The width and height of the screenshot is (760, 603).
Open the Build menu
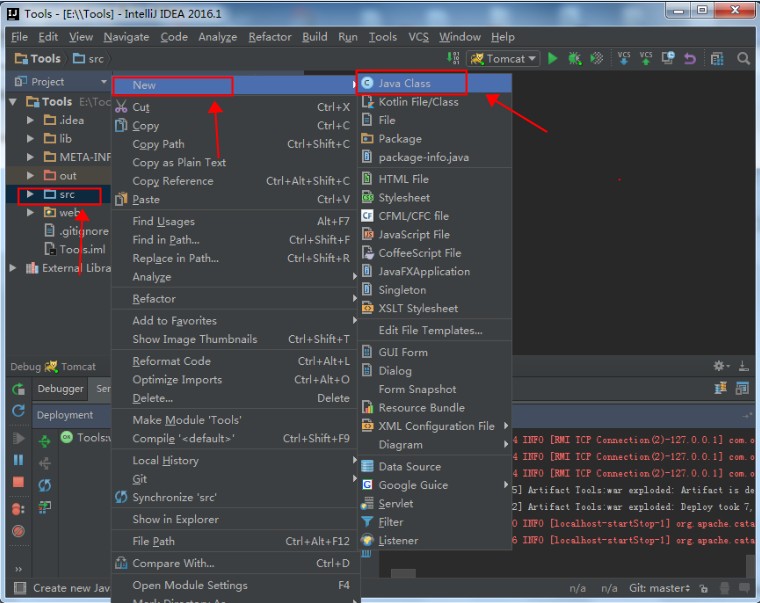click(315, 37)
